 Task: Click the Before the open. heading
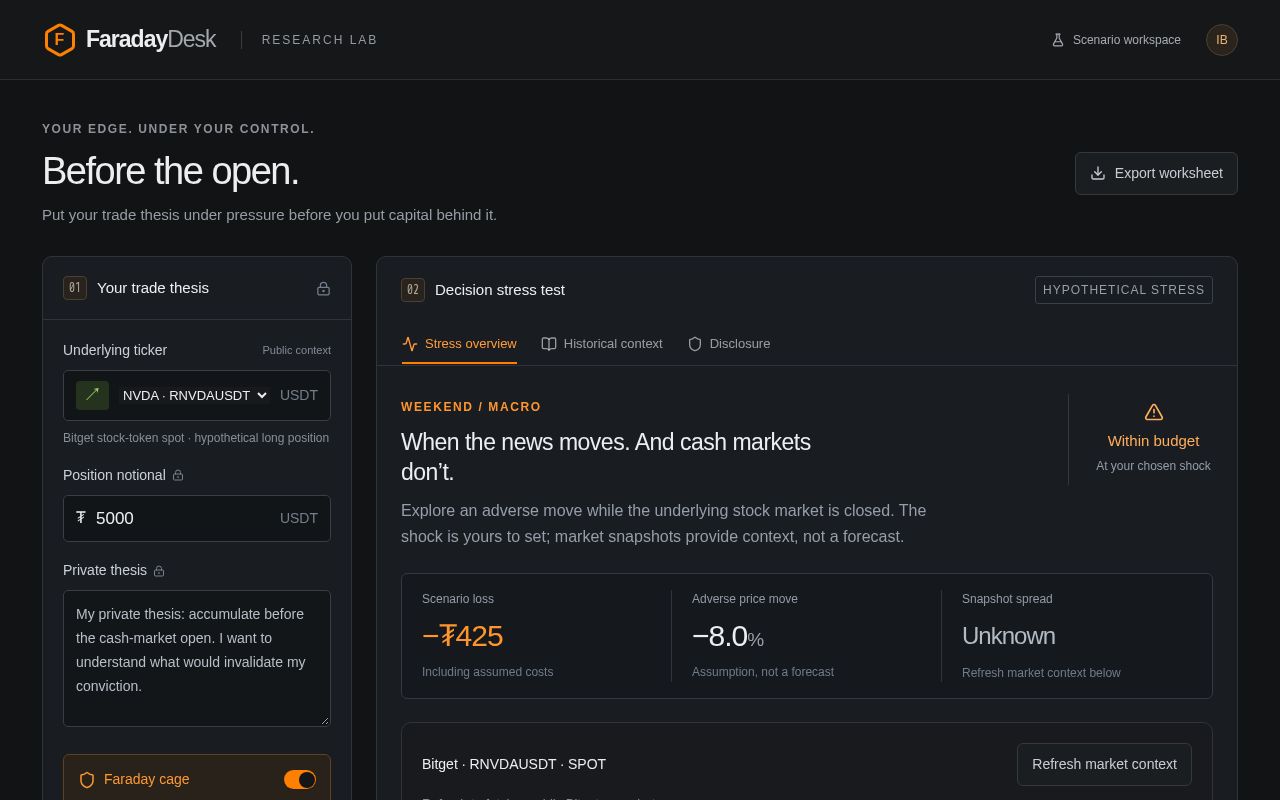[171, 171]
